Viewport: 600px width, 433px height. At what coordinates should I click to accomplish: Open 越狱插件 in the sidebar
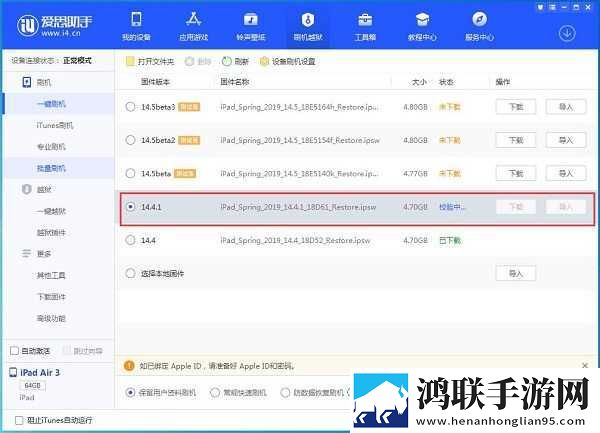point(51,232)
